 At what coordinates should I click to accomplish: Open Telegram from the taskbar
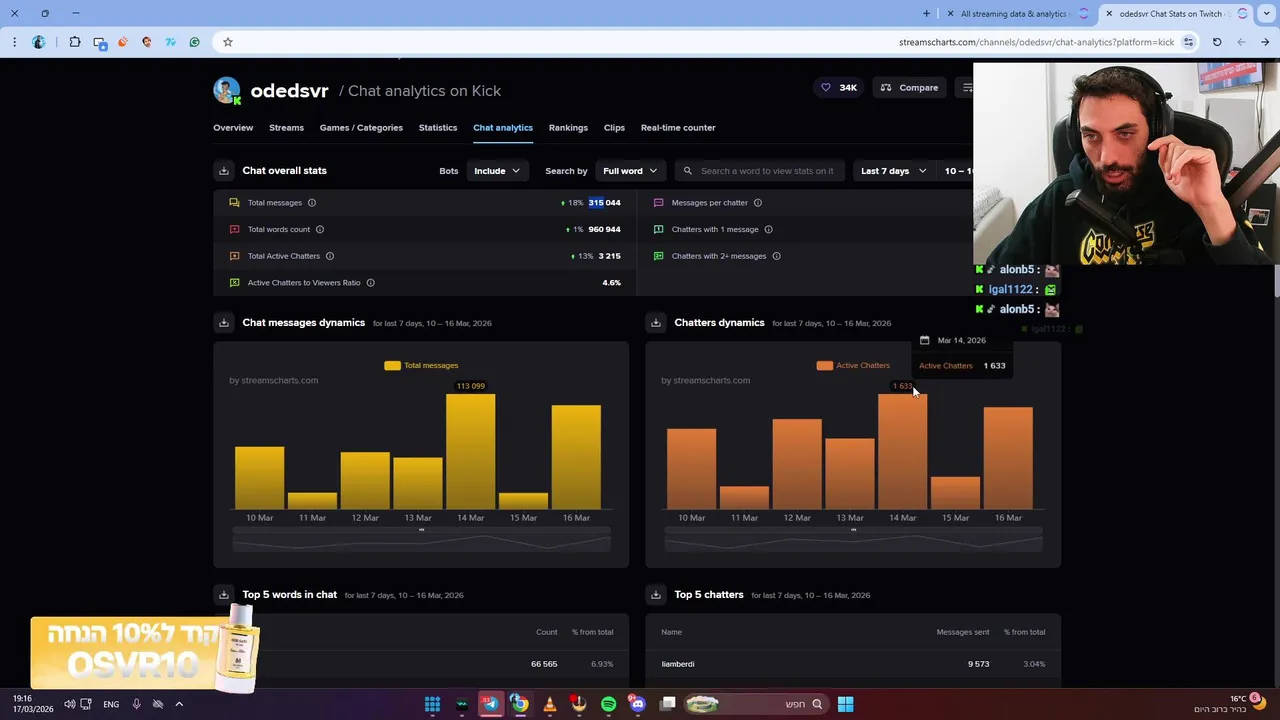tap(490, 704)
